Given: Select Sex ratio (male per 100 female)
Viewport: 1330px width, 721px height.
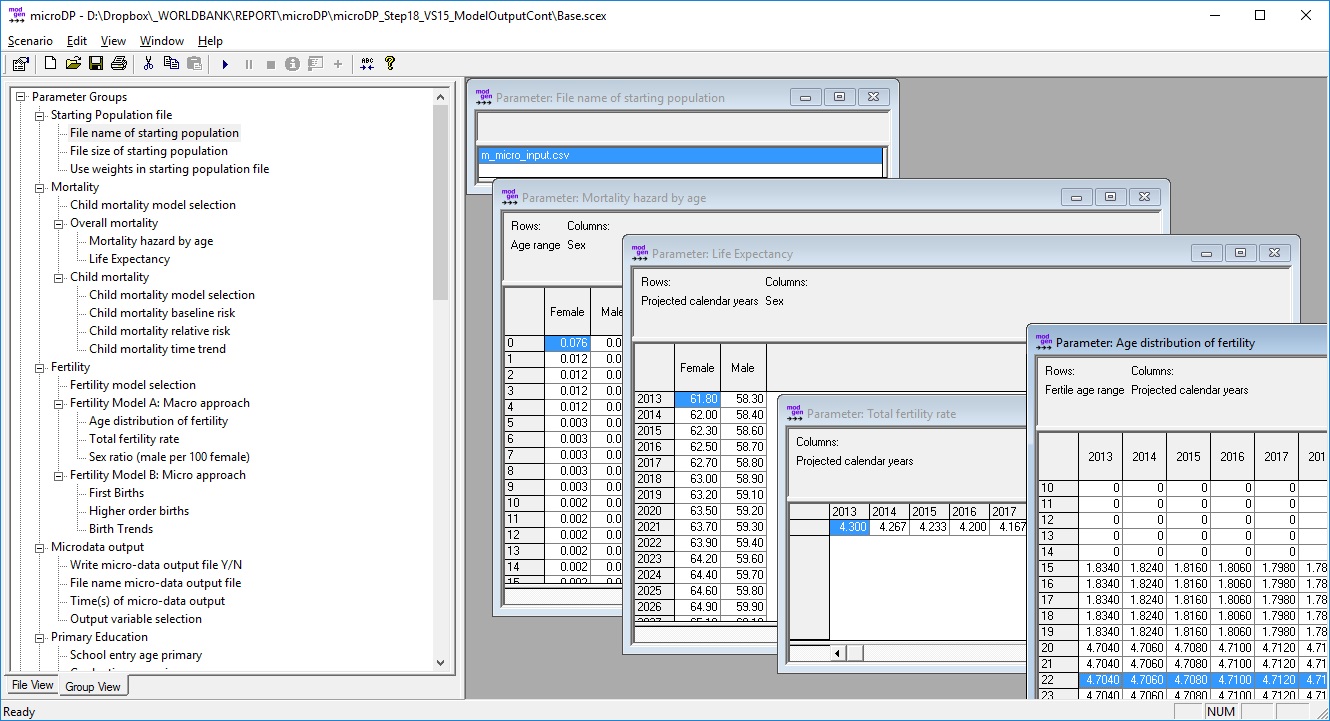Looking at the screenshot, I should (x=167, y=457).
